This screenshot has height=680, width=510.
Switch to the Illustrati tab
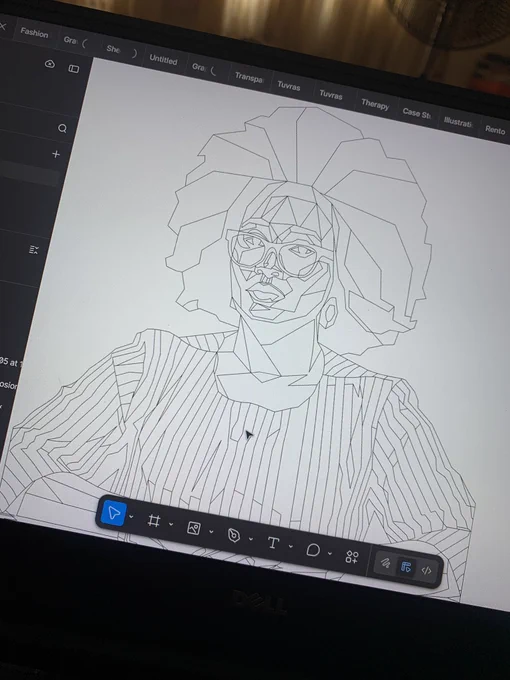click(458, 122)
